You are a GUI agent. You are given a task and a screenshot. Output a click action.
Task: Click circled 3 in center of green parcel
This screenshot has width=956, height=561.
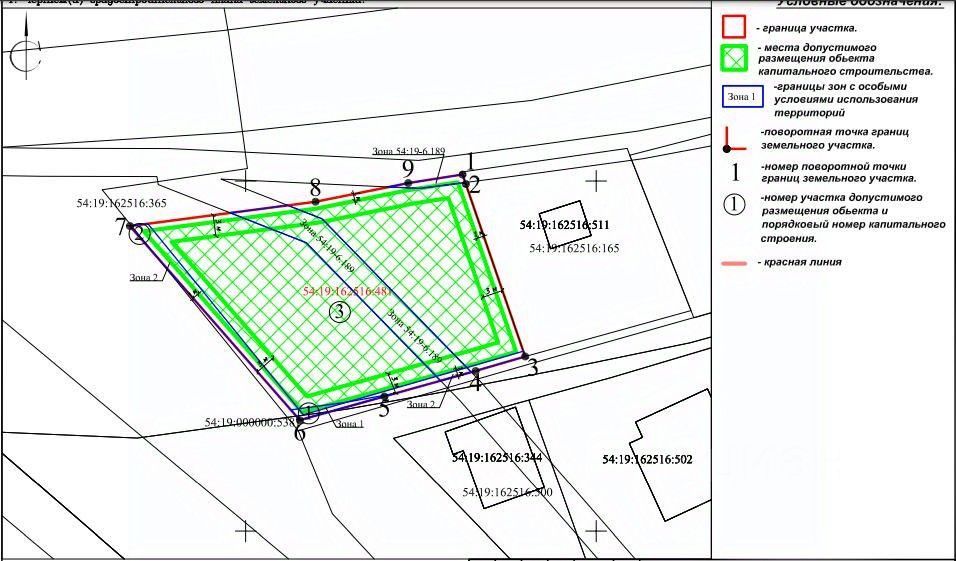pyautogui.click(x=340, y=312)
